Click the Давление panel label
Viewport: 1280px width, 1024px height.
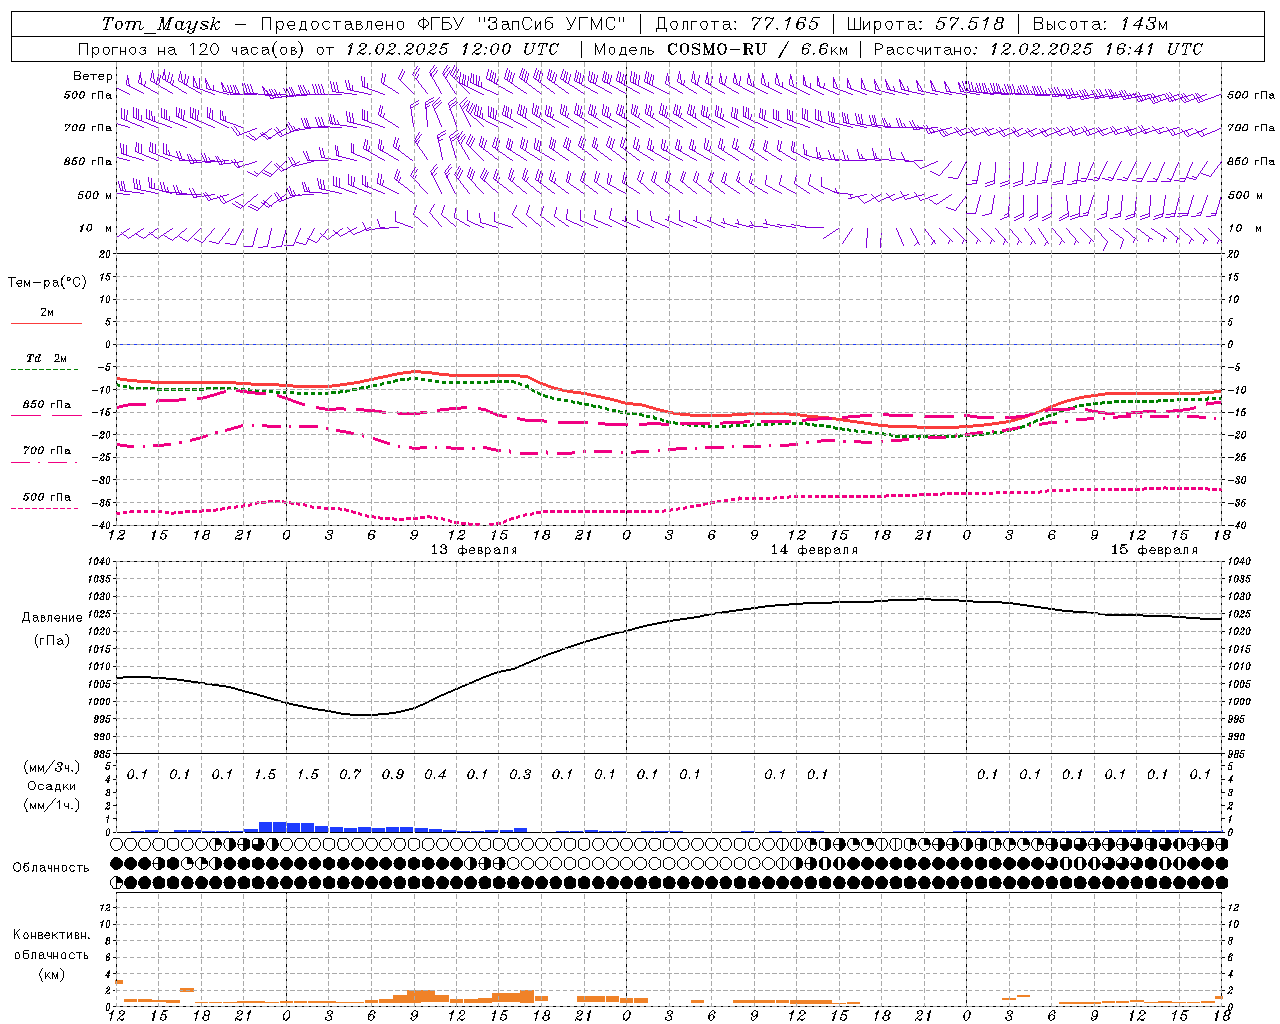[52, 617]
